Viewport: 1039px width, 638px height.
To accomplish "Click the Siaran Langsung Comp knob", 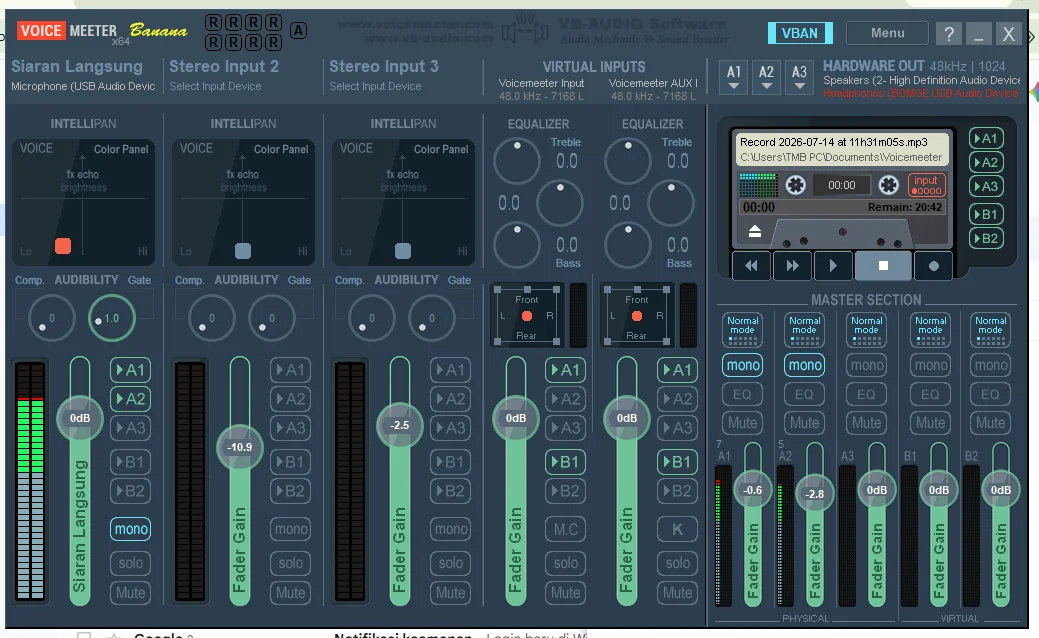I will click(52, 318).
